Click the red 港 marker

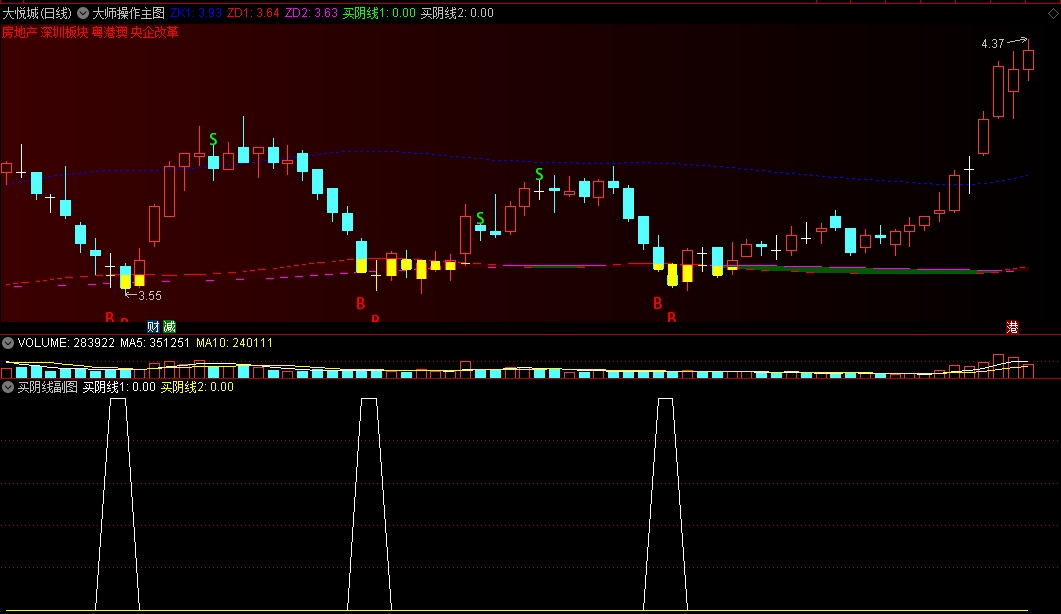[x=1012, y=328]
